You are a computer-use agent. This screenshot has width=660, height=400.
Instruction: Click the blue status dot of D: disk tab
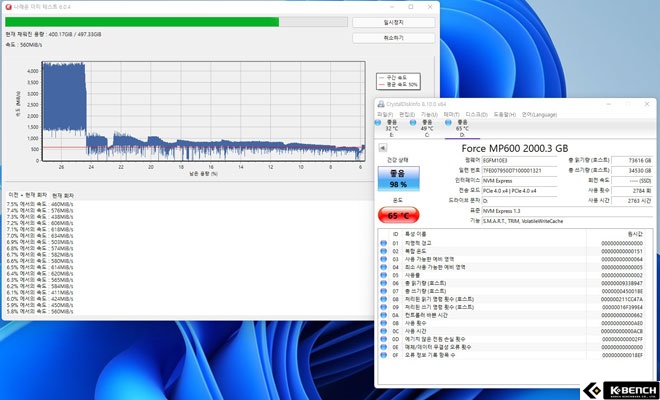coord(448,123)
